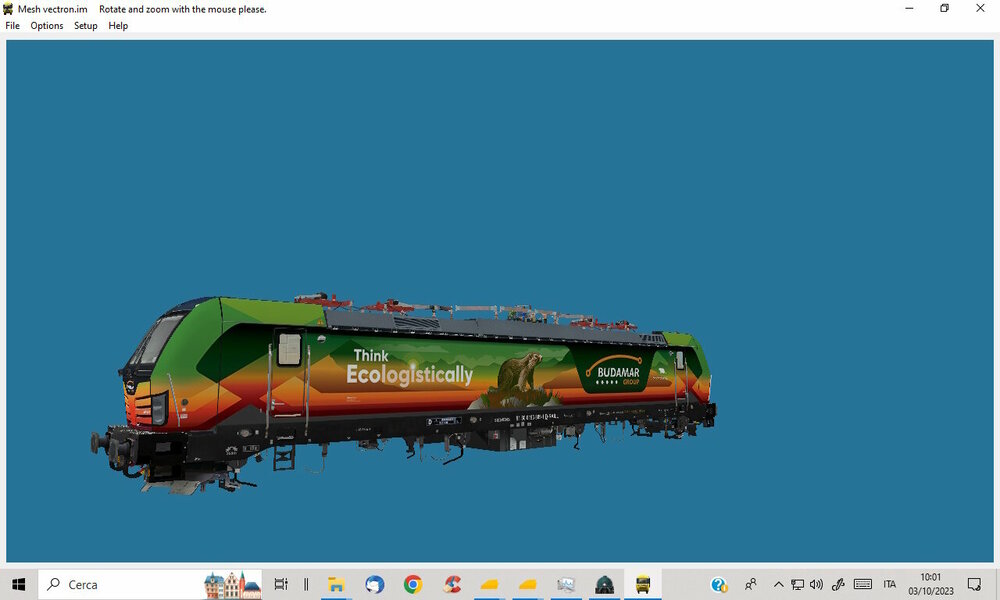Open File Explorer from the taskbar
1000x600 pixels.
click(x=335, y=584)
